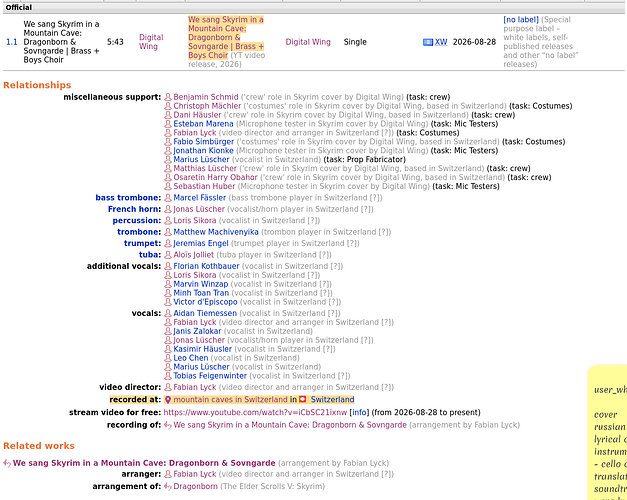627x500 pixels.
Task: Open Victor d'Episcopo artist link
Action: (x=205, y=302)
